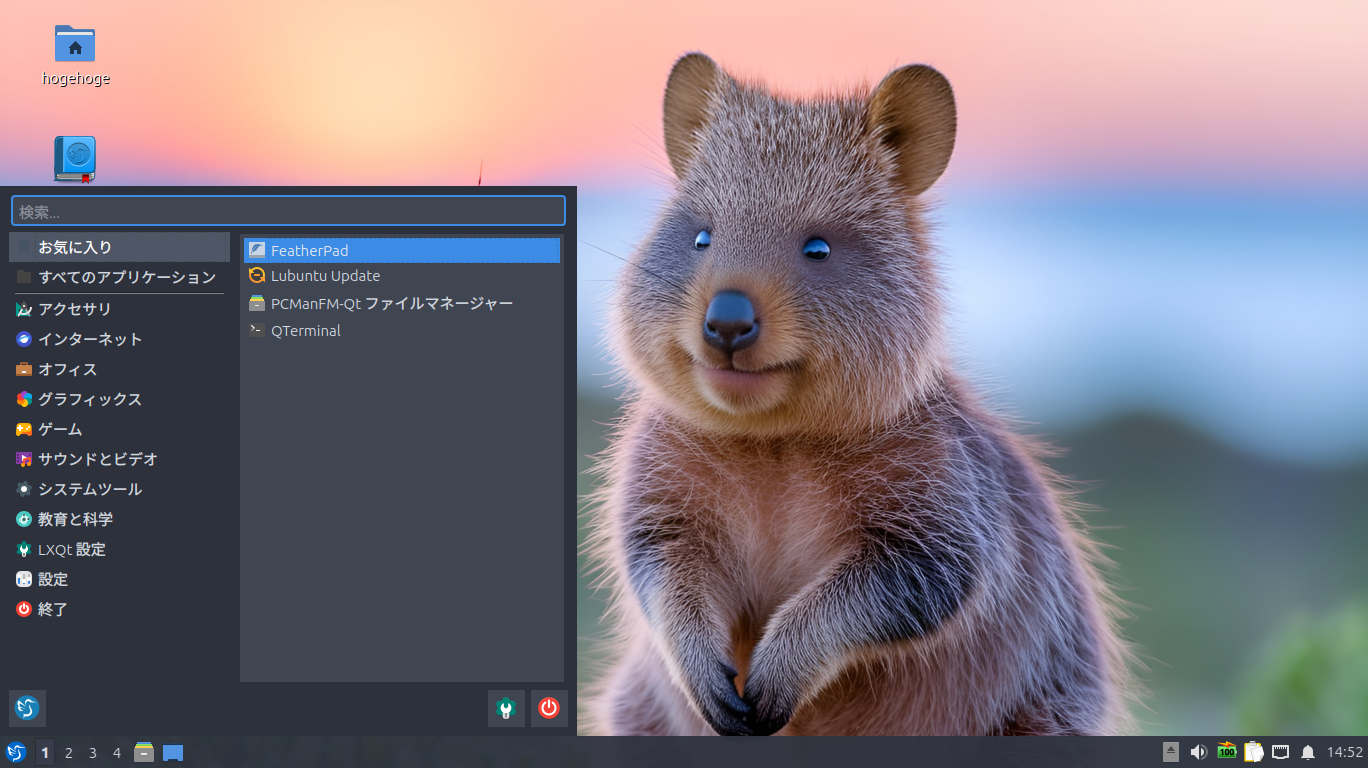Image resolution: width=1368 pixels, height=768 pixels.
Task: Toggle show desktop in the taskbar
Action: click(173, 752)
